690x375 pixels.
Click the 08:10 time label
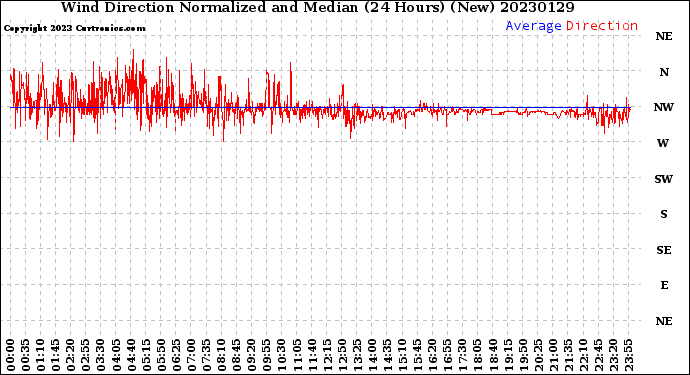pyautogui.click(x=221, y=355)
